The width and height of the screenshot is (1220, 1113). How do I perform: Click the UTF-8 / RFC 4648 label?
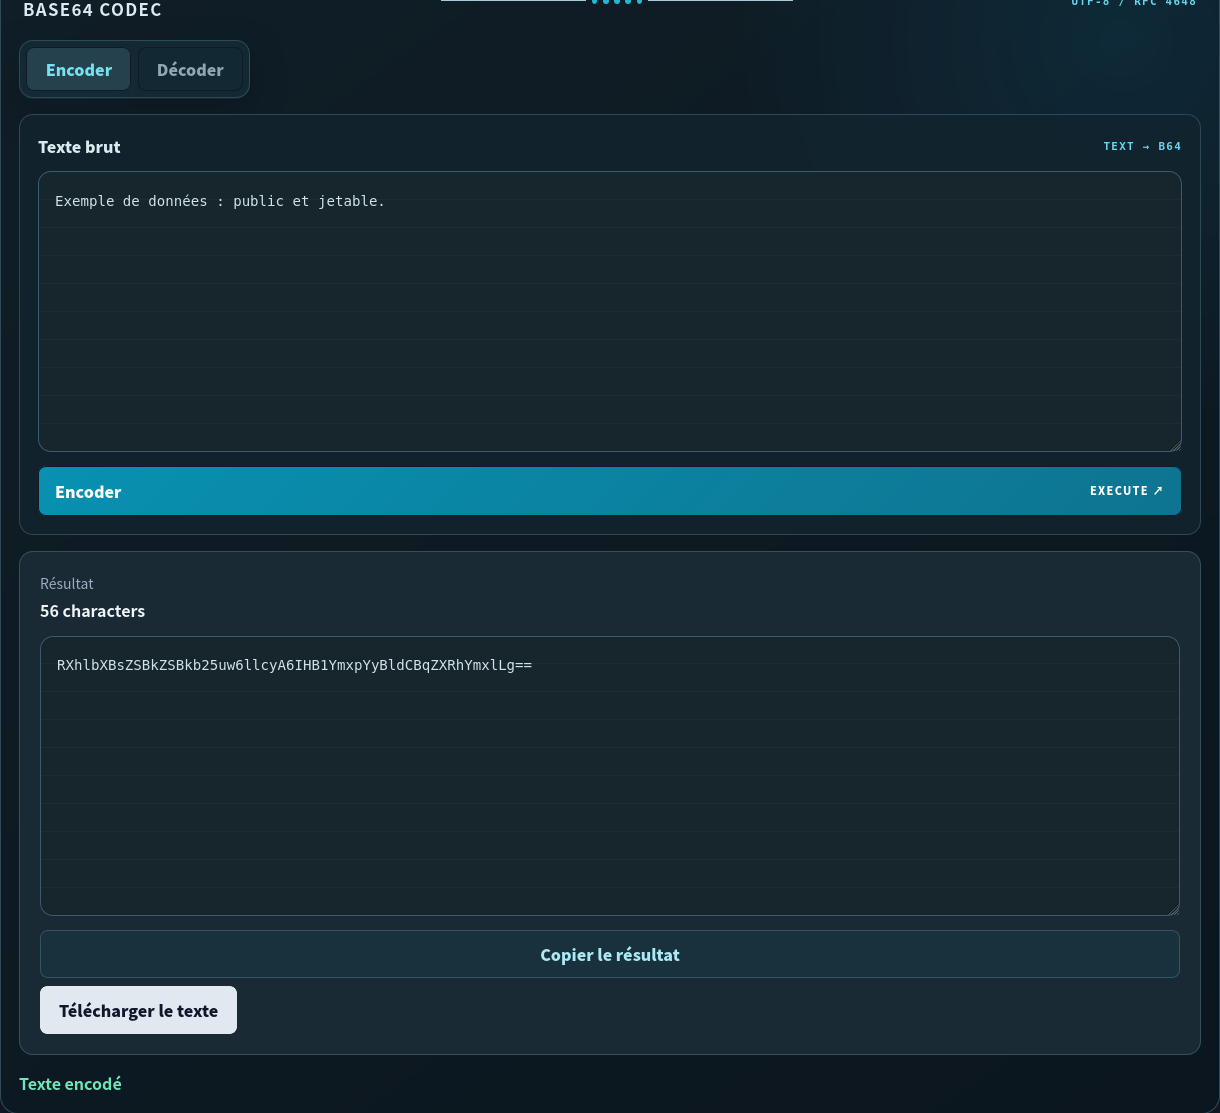coord(1133,3)
